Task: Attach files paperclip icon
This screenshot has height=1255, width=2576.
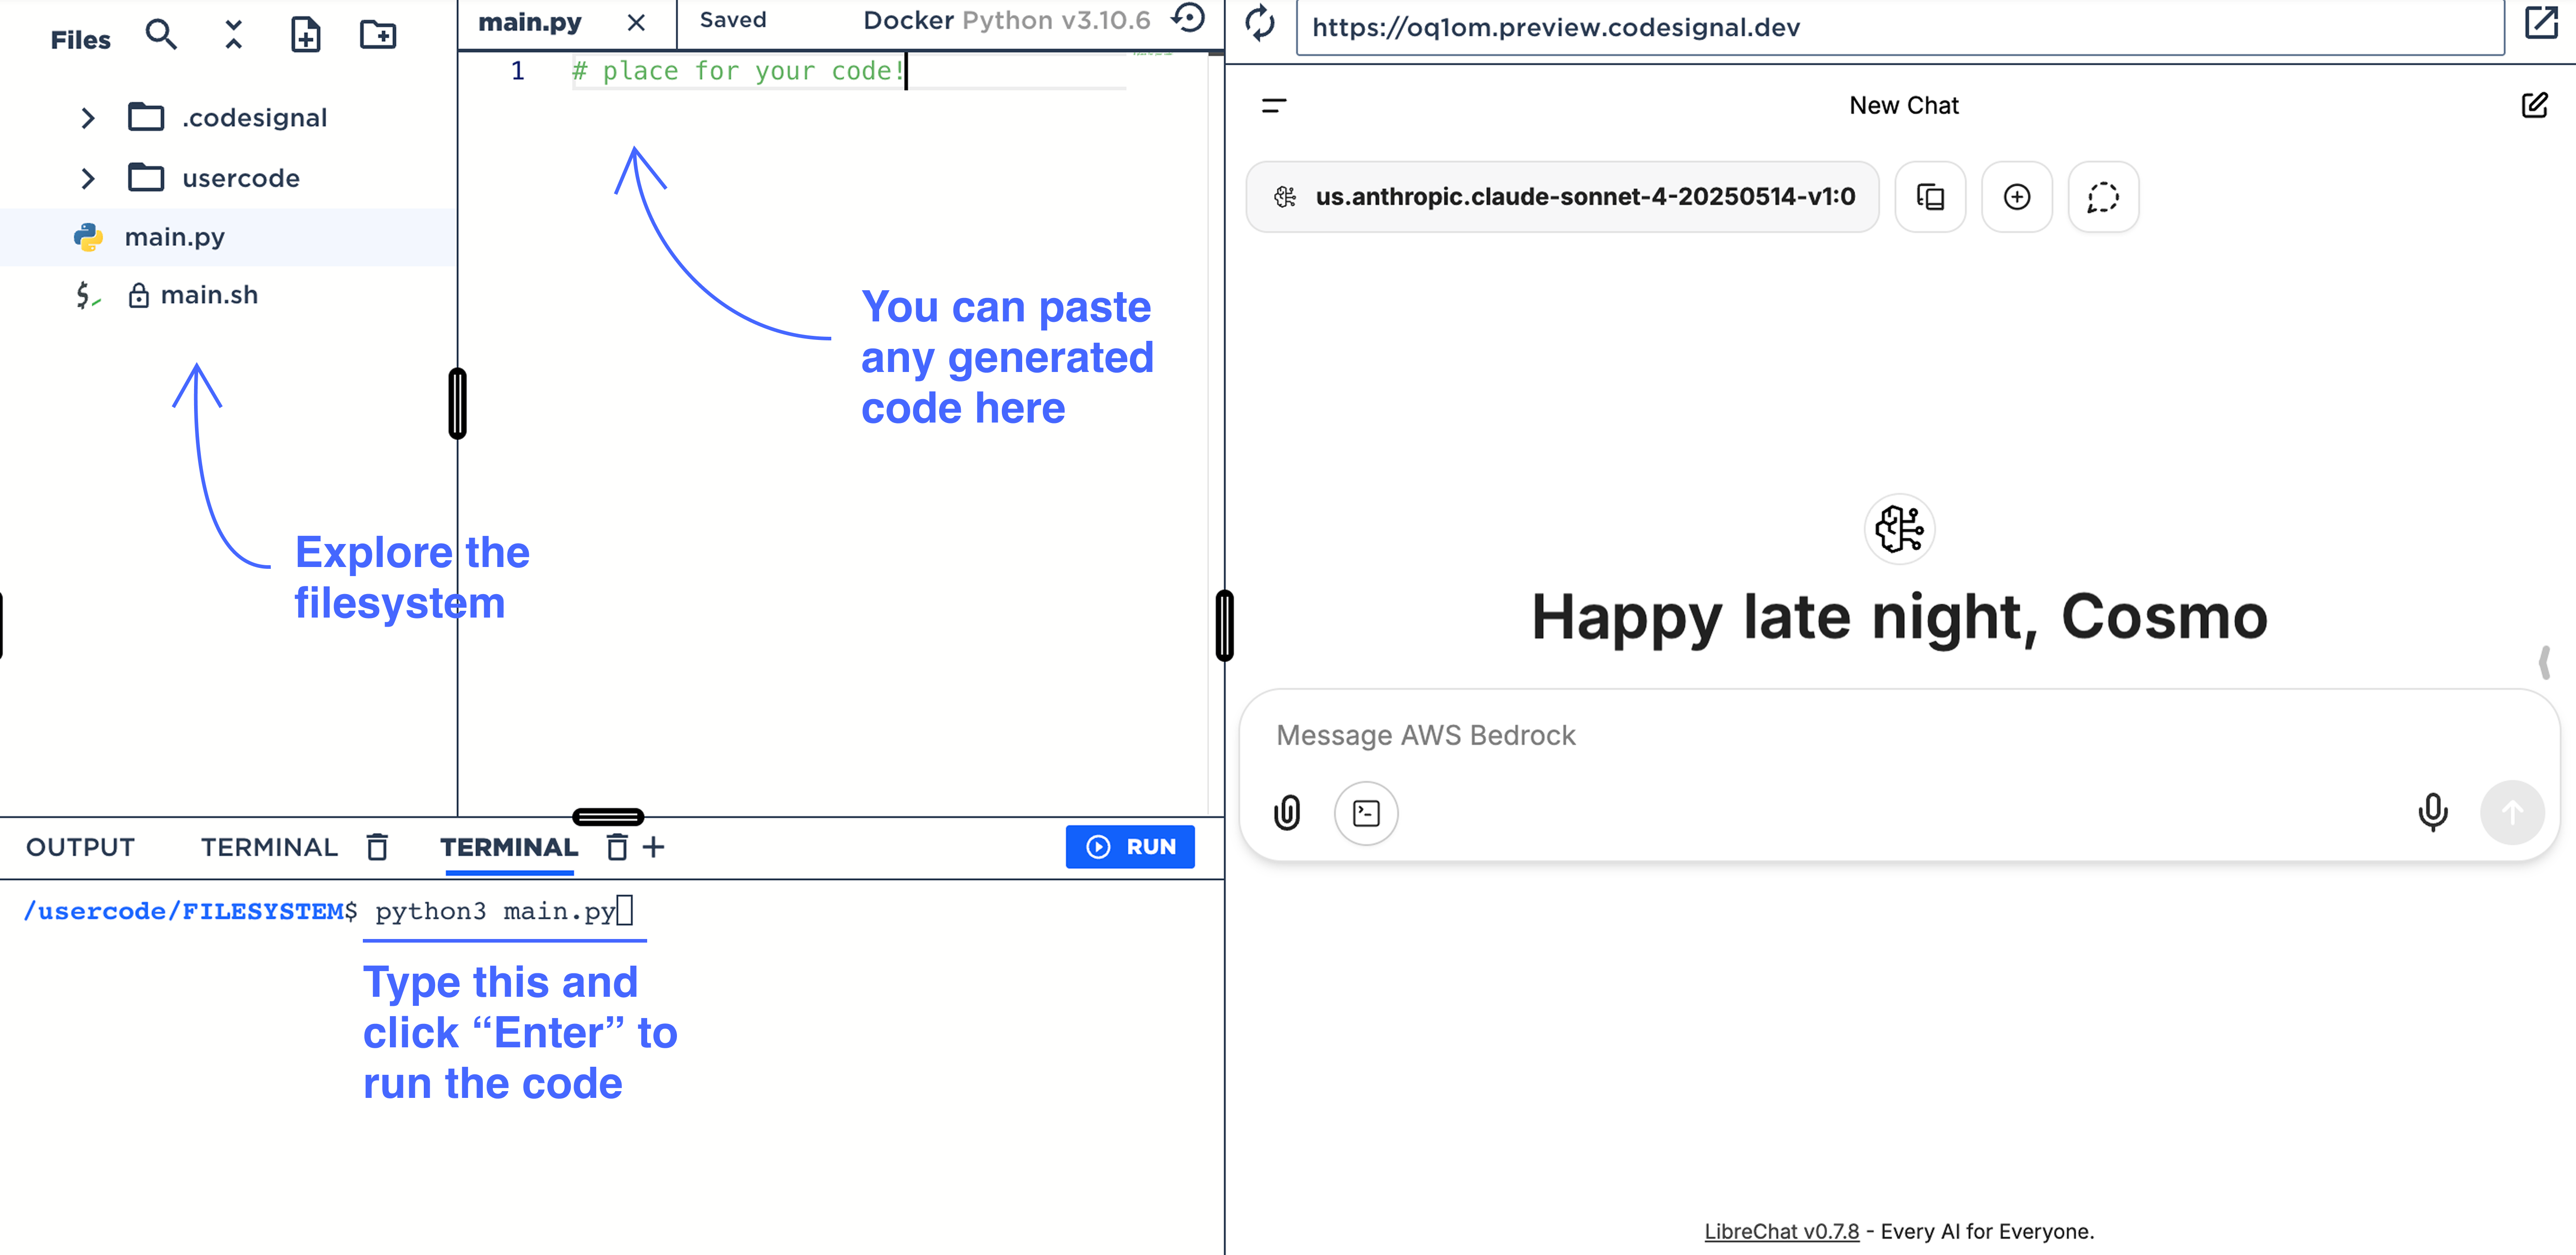Action: click(1287, 813)
